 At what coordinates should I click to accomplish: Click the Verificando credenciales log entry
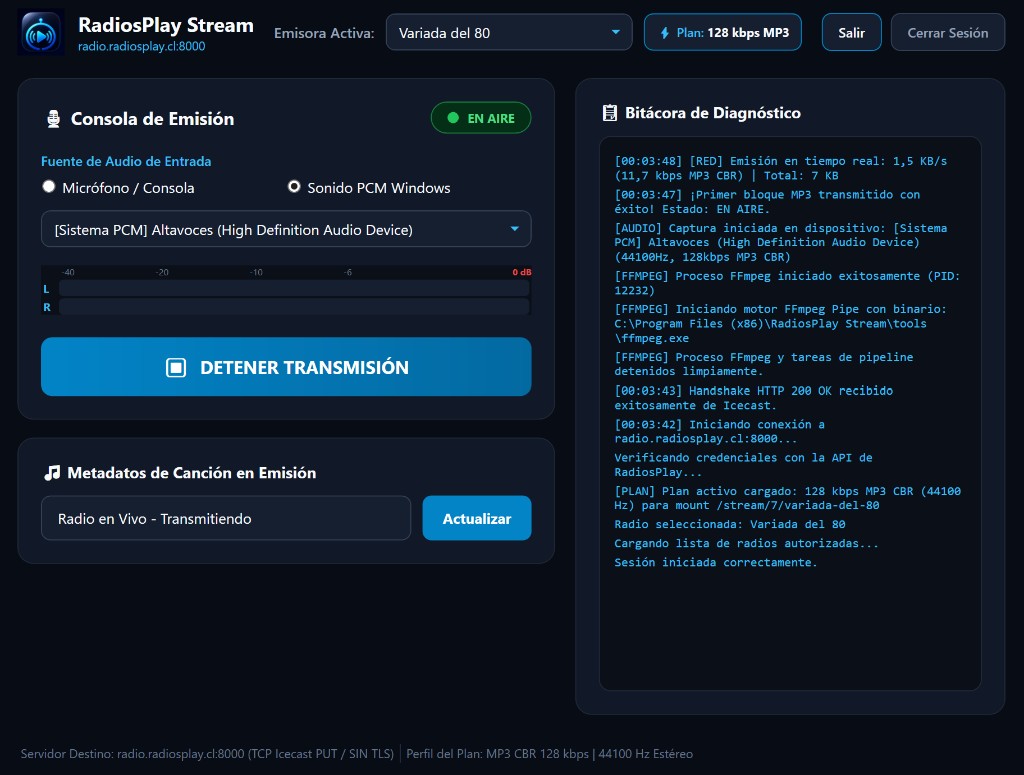point(743,465)
